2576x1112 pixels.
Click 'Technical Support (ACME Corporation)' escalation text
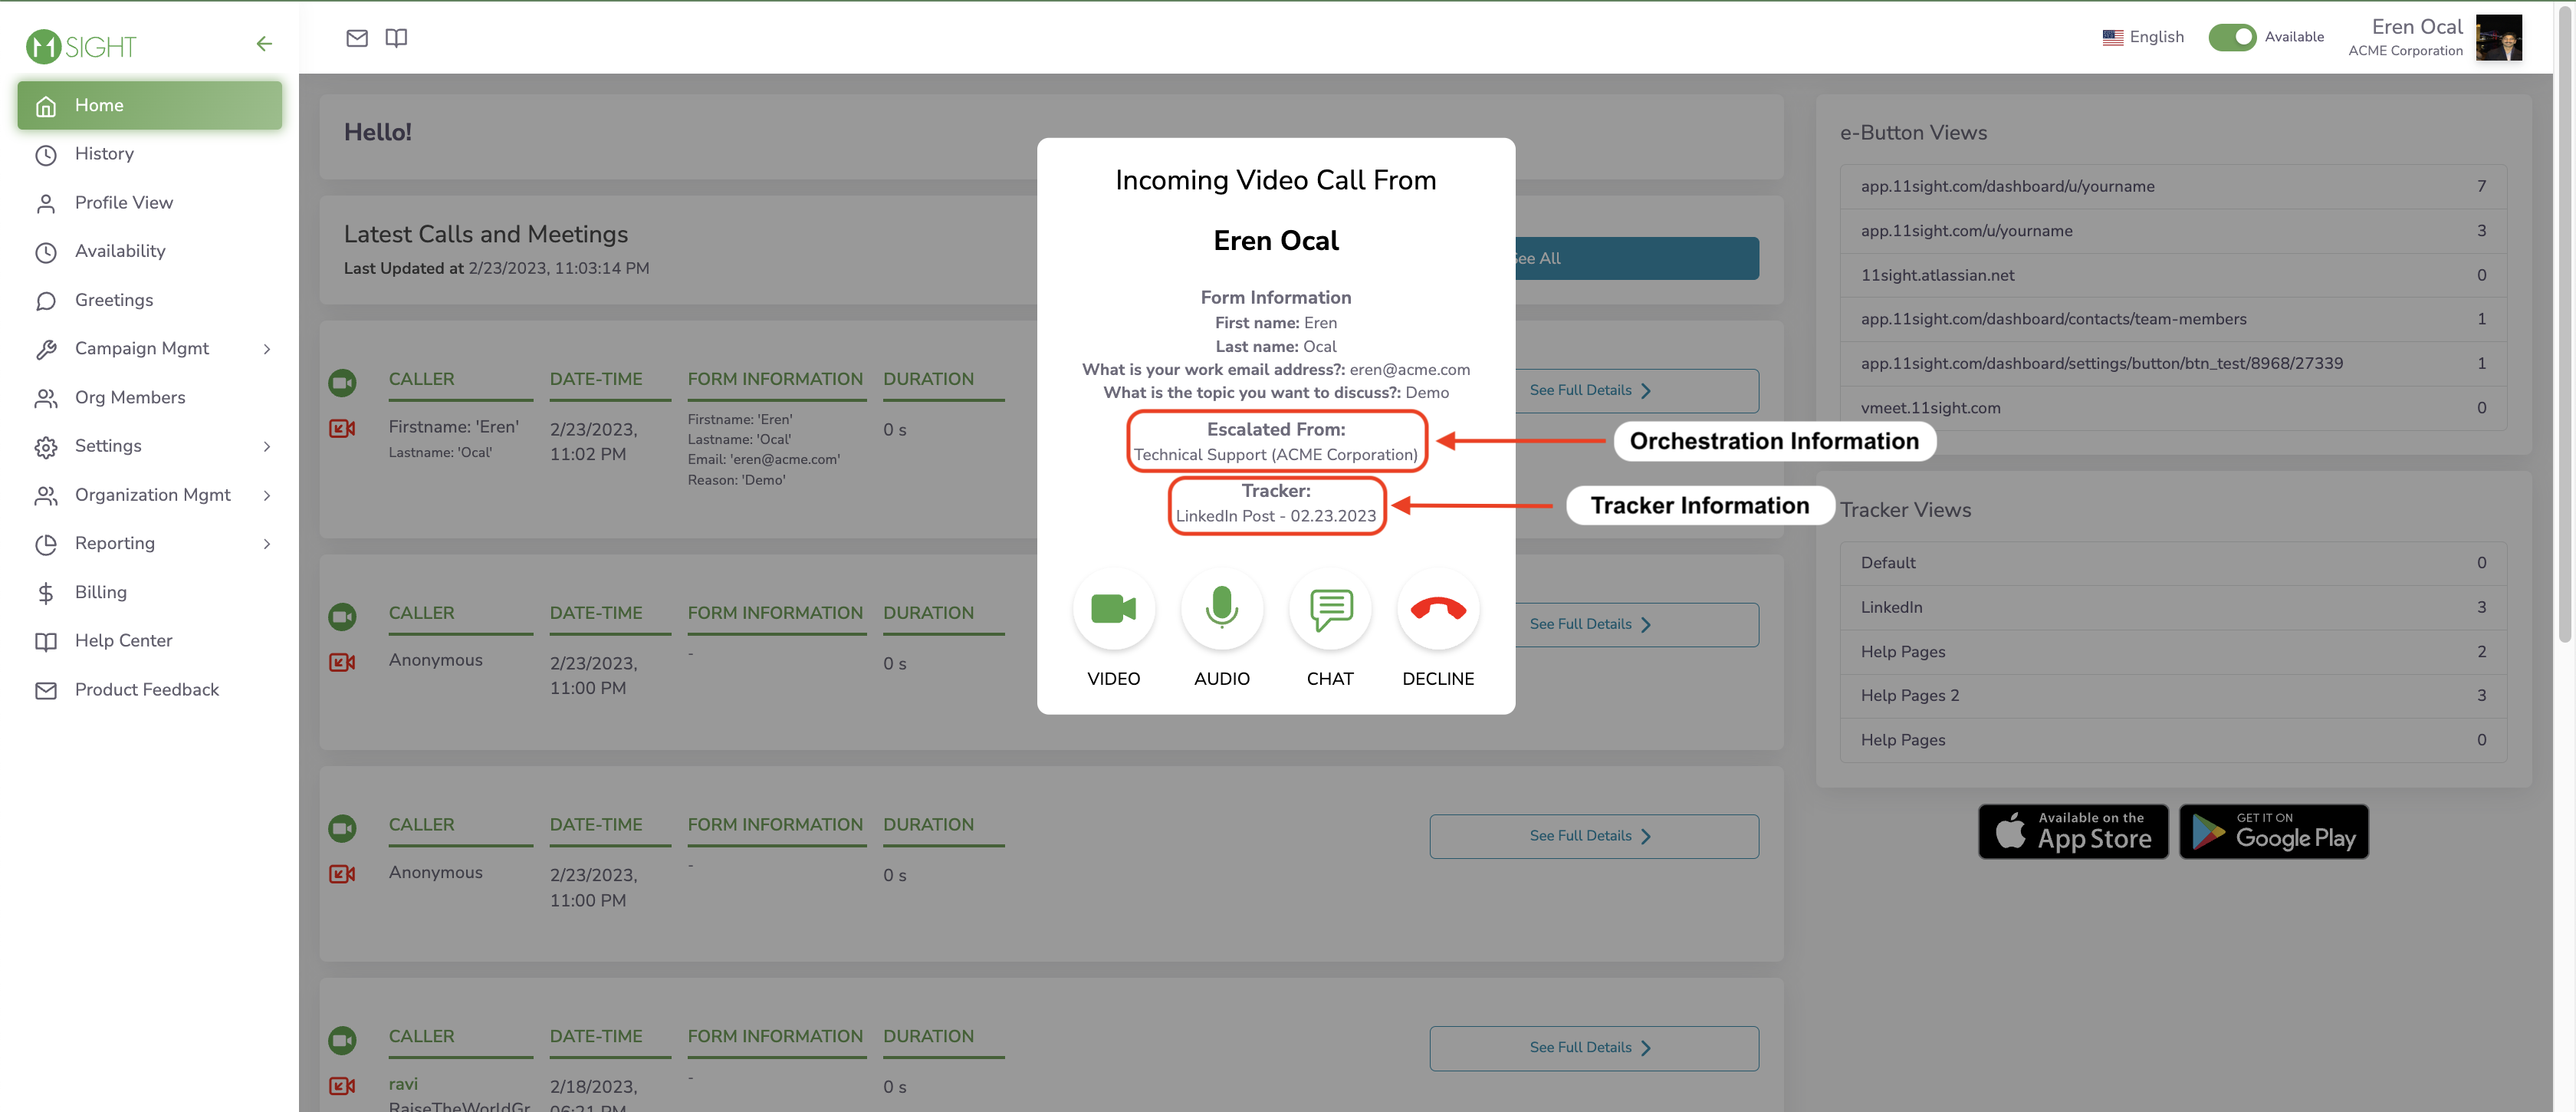point(1275,455)
